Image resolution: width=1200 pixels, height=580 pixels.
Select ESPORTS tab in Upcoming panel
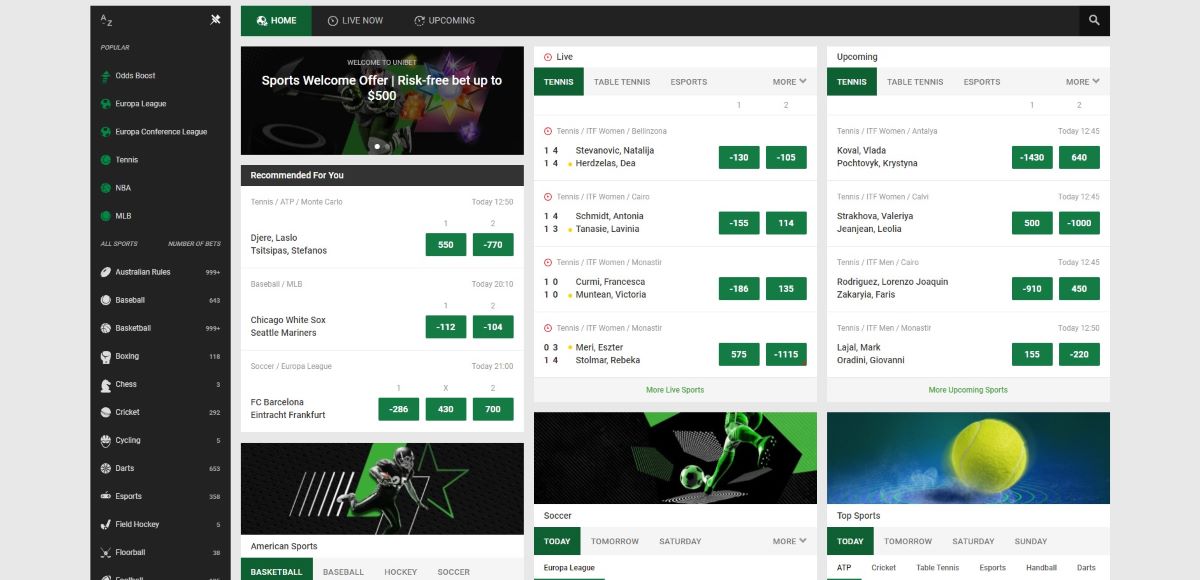click(982, 82)
